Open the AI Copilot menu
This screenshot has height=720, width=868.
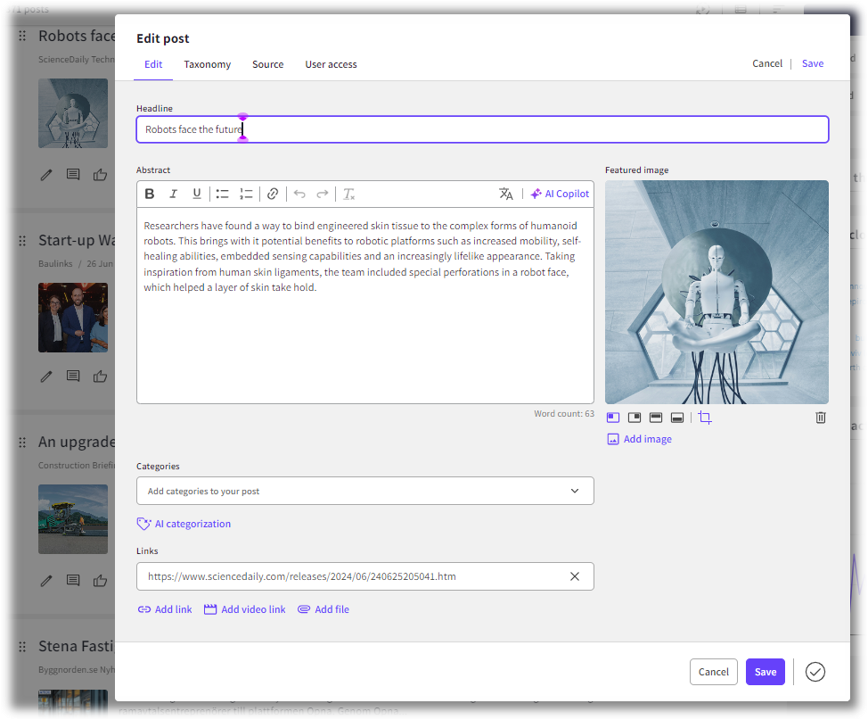tap(560, 194)
